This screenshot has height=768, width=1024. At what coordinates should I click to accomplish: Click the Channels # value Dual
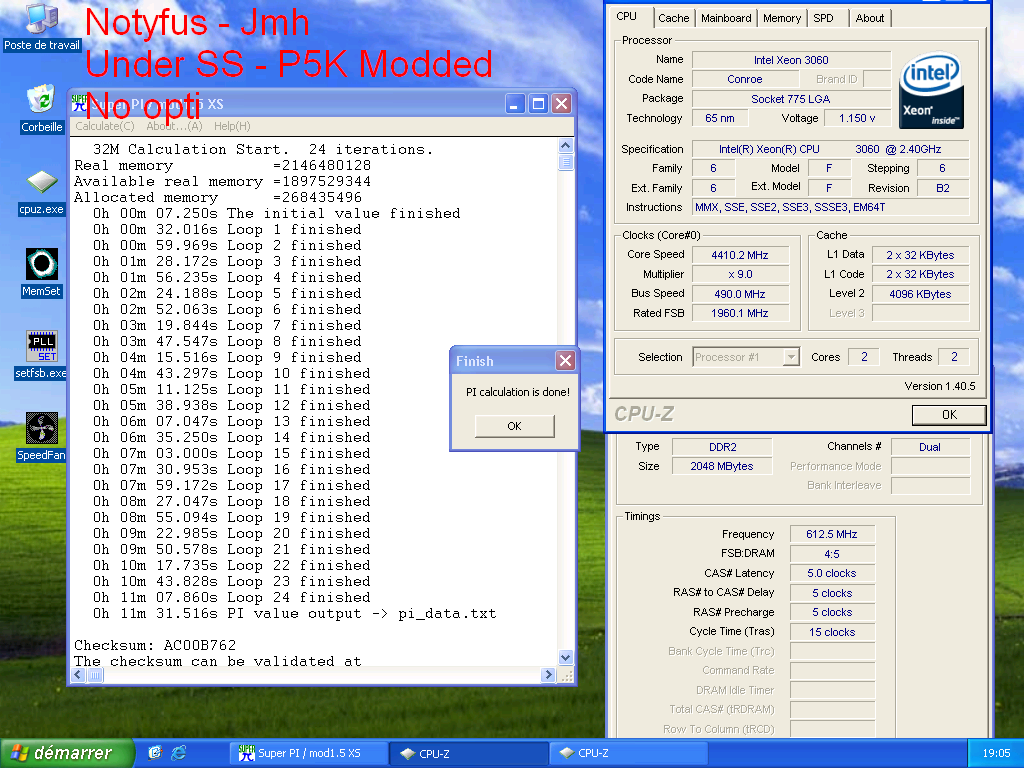(930, 447)
